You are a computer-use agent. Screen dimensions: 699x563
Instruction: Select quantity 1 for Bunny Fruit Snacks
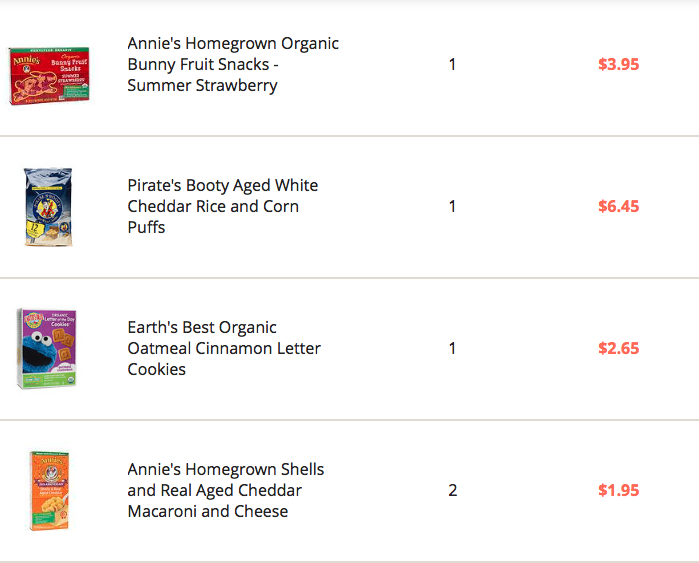pyautogui.click(x=452, y=65)
